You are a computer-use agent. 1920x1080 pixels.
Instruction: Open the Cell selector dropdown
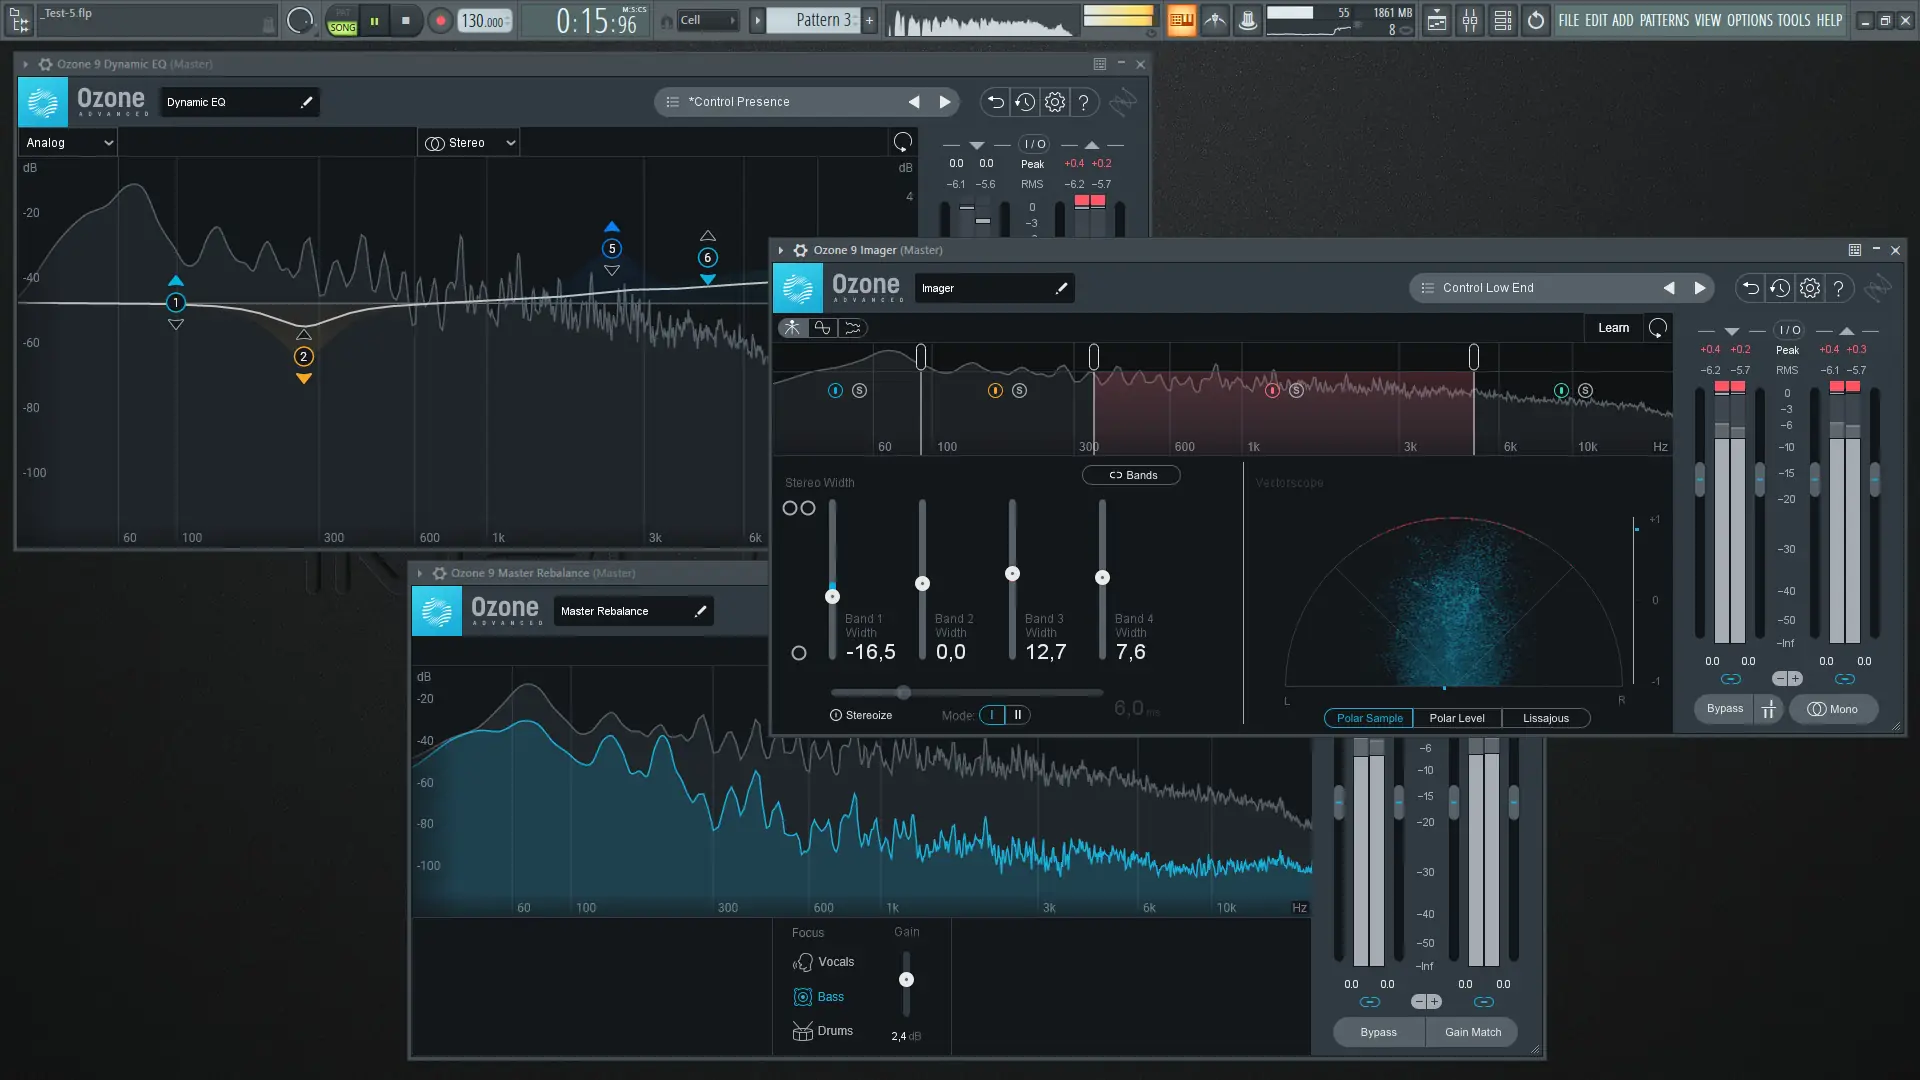click(706, 19)
